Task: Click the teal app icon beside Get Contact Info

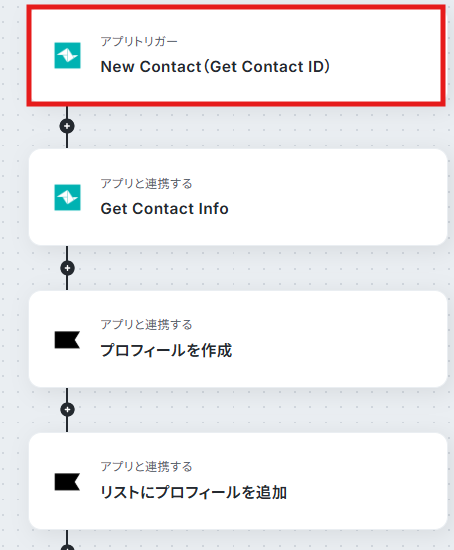Action: 67,197
